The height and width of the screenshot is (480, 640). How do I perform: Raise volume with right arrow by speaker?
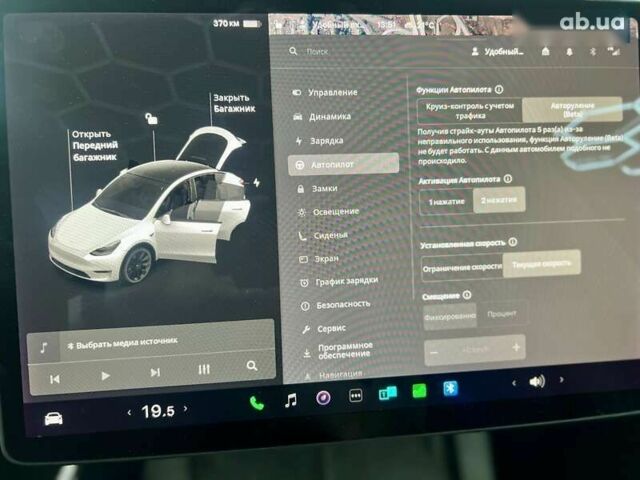pyautogui.click(x=562, y=380)
